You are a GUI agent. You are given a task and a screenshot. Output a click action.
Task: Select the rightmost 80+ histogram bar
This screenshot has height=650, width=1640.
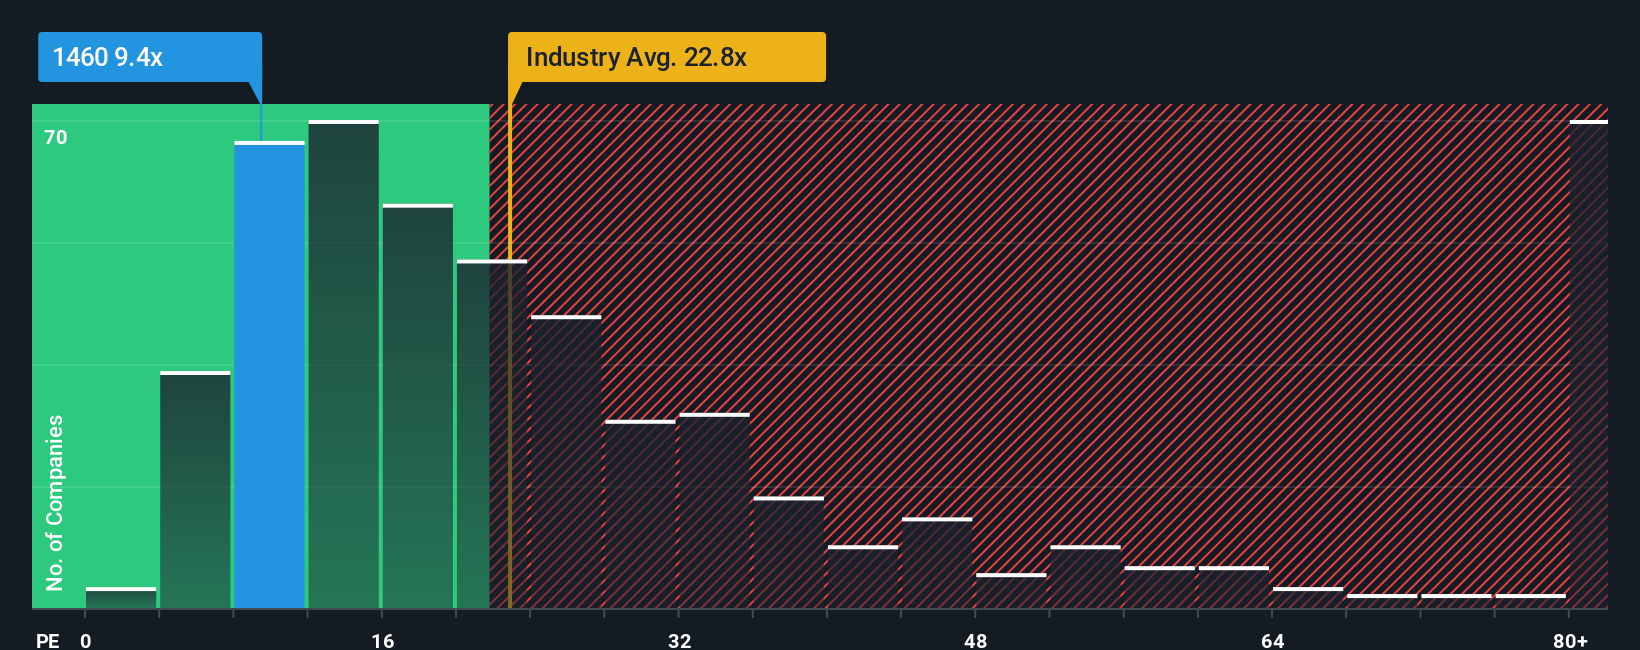pos(1589,364)
